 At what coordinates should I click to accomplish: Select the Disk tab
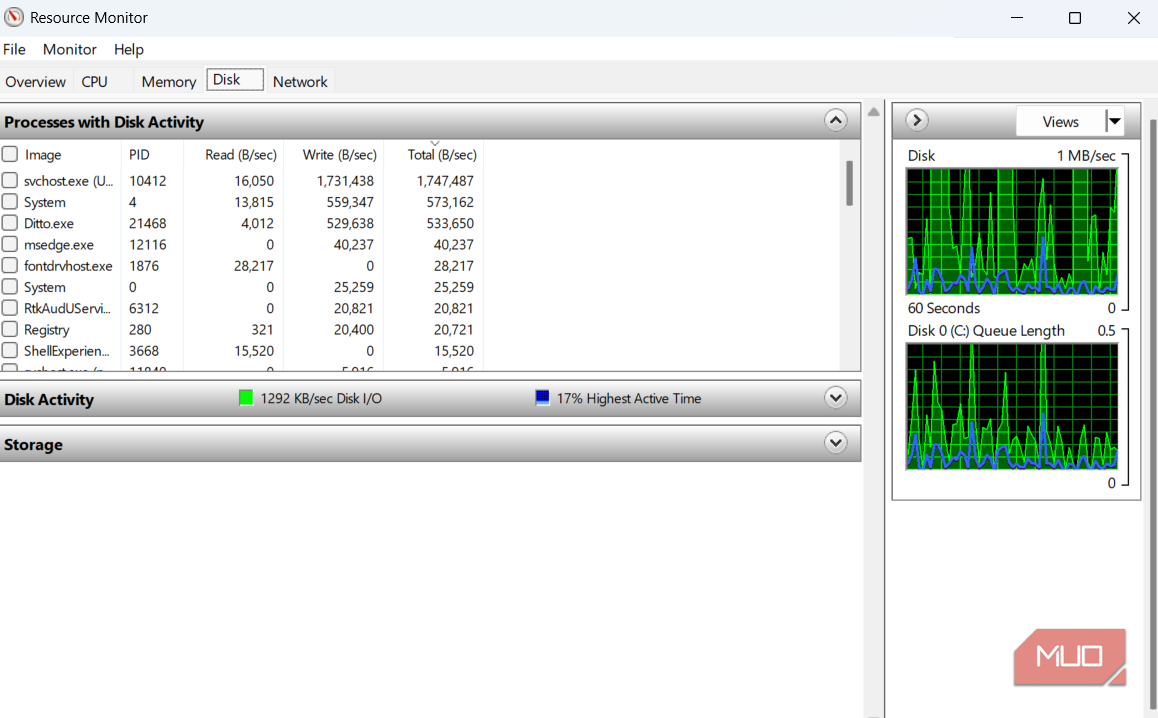click(x=235, y=80)
